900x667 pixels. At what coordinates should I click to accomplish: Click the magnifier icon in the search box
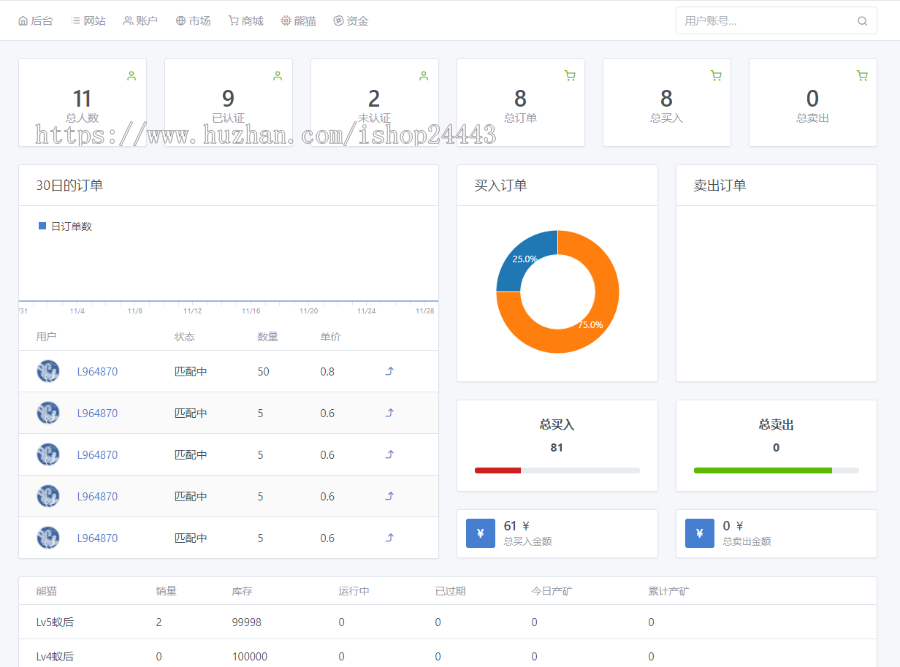862,20
